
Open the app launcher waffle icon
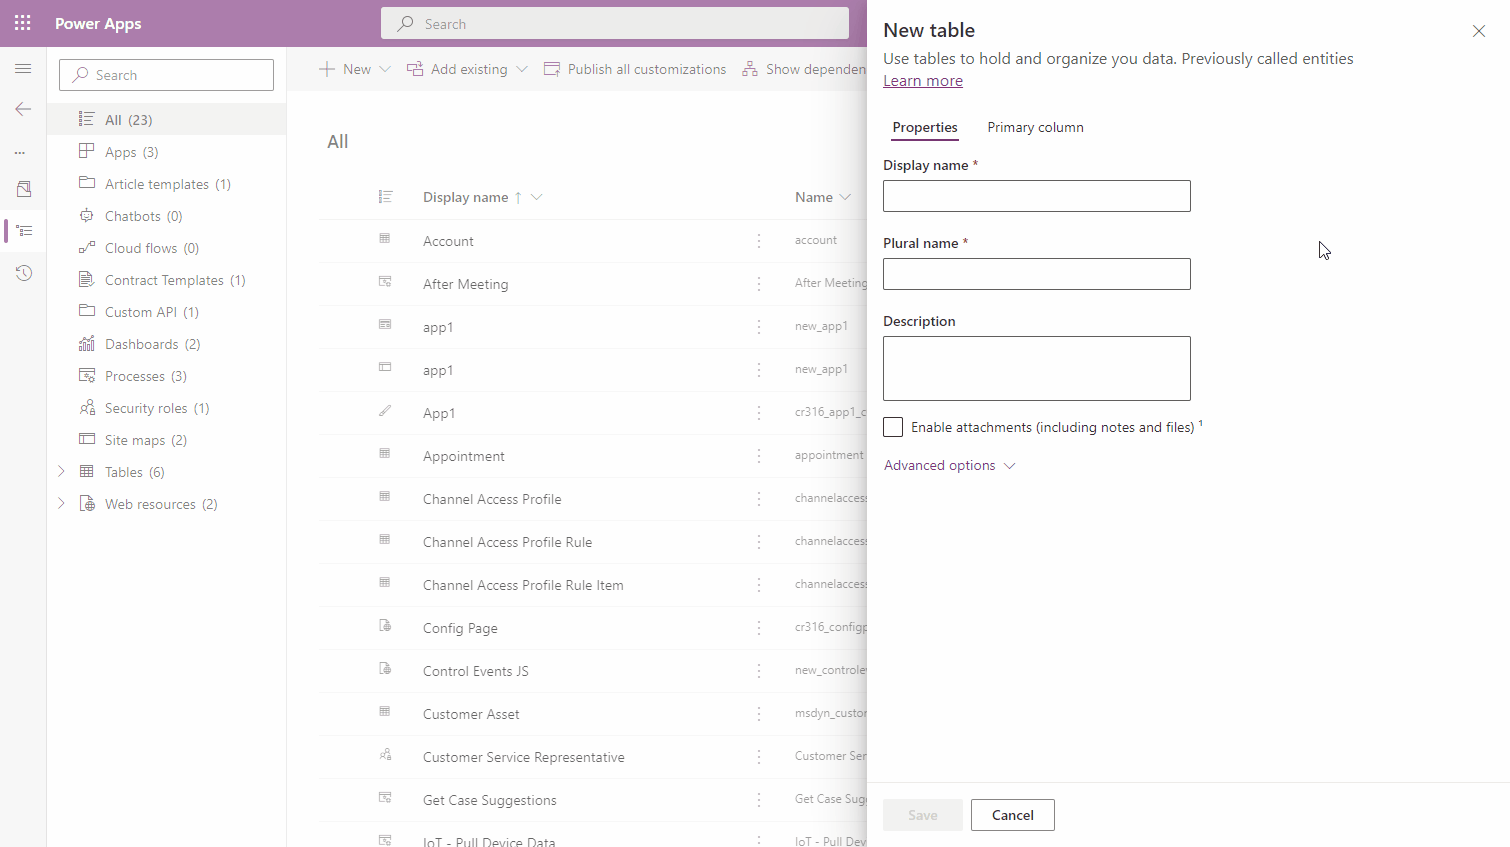point(23,23)
